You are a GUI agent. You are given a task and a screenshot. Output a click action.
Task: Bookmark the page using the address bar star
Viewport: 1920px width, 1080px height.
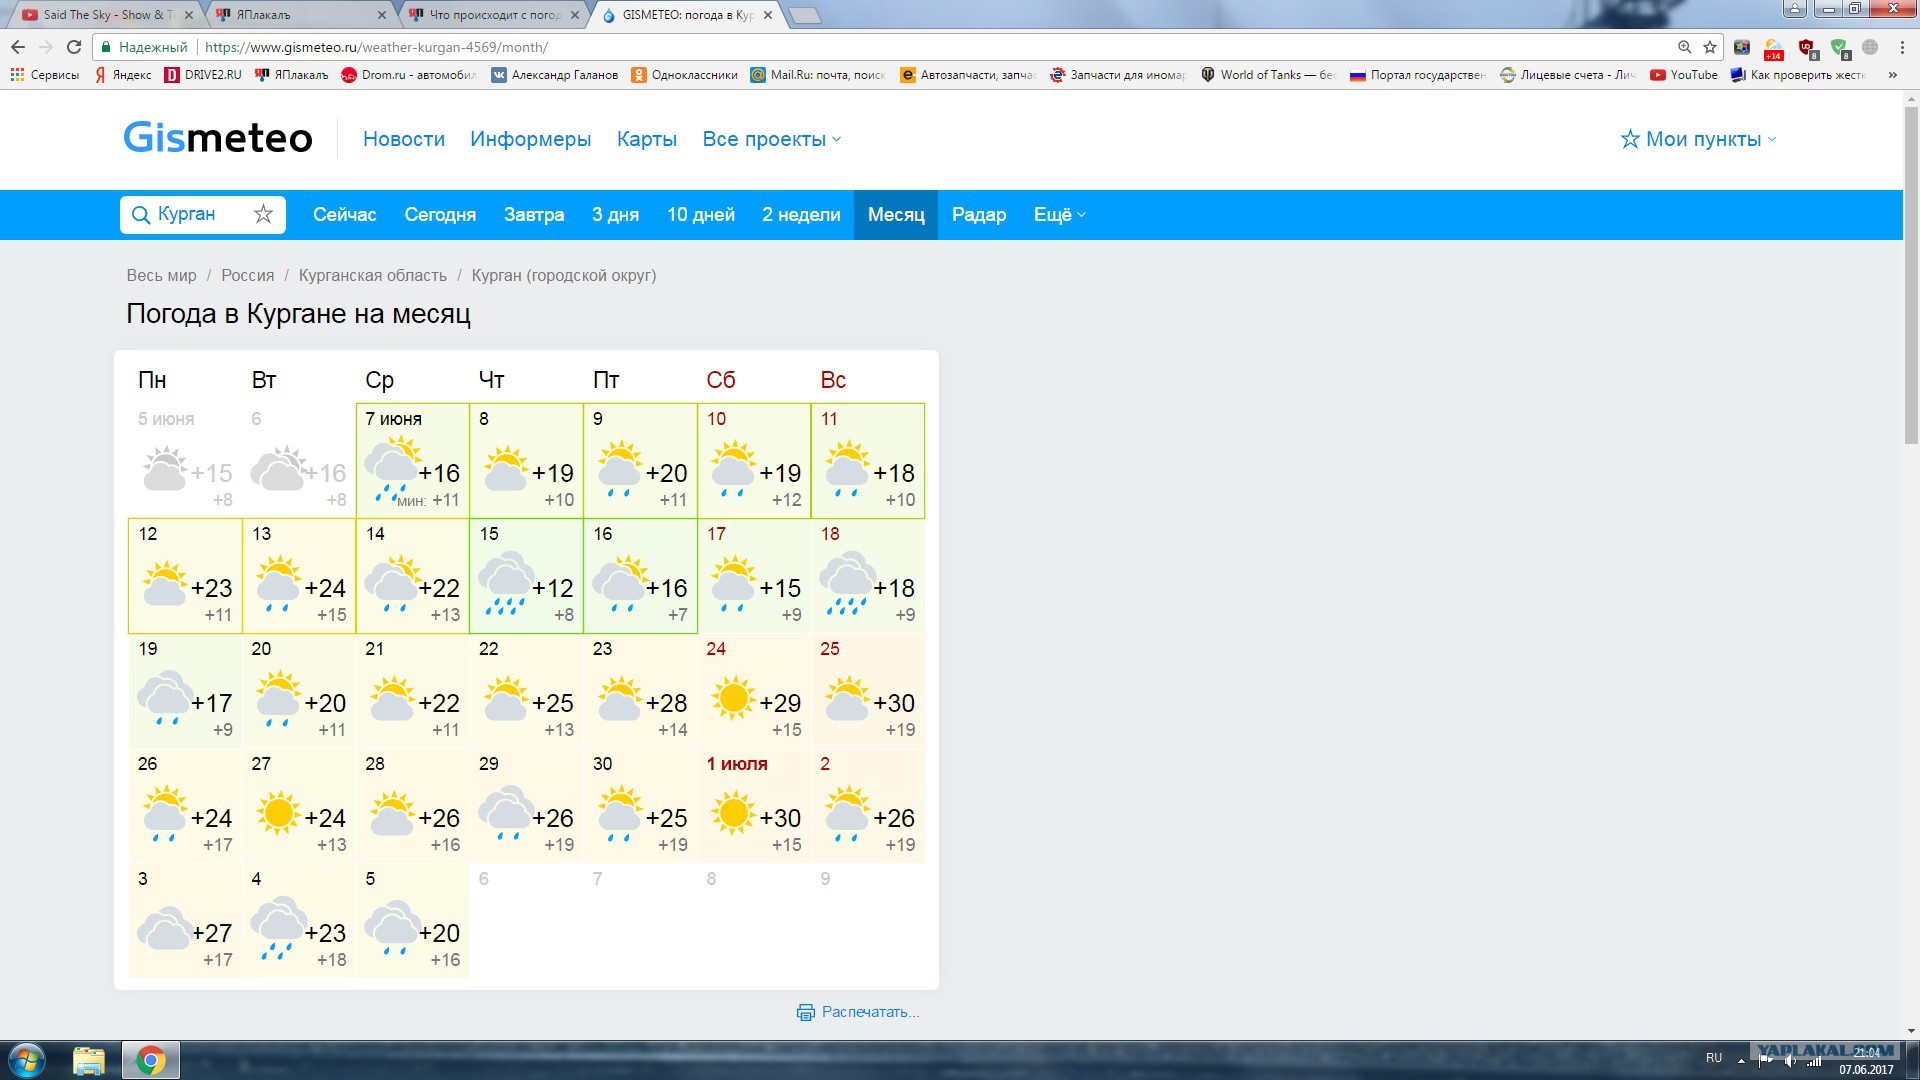(x=1710, y=47)
